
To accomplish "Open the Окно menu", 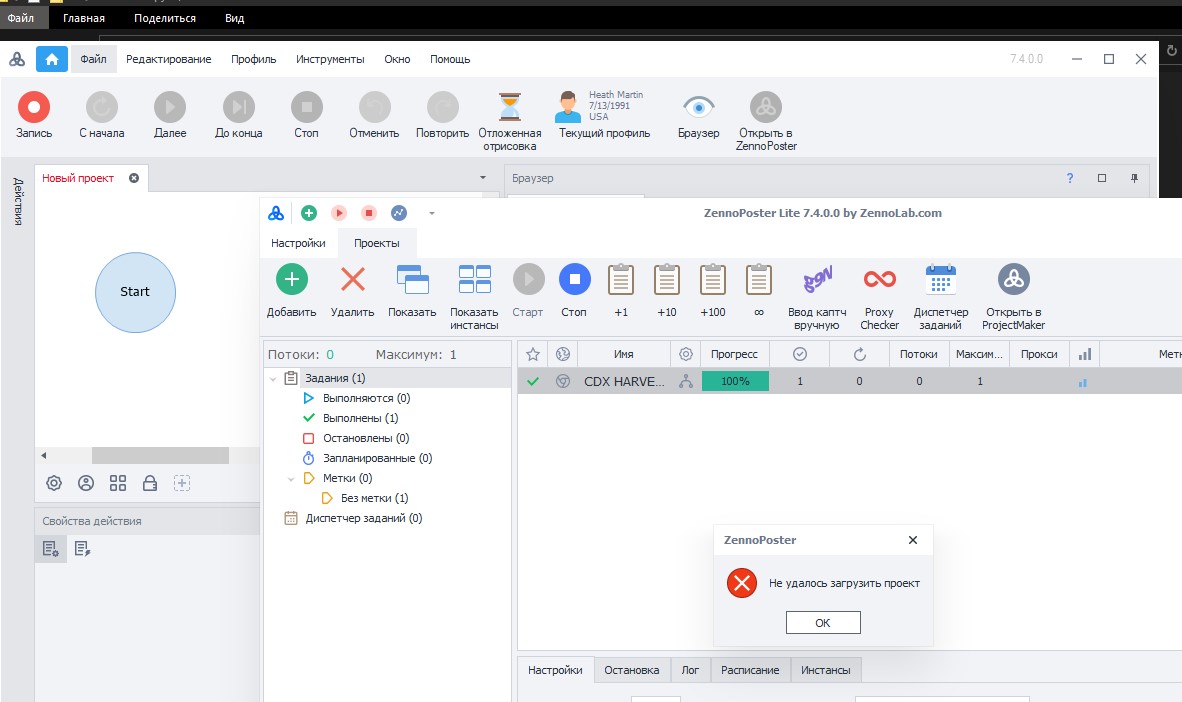I will pyautogui.click(x=397, y=59).
